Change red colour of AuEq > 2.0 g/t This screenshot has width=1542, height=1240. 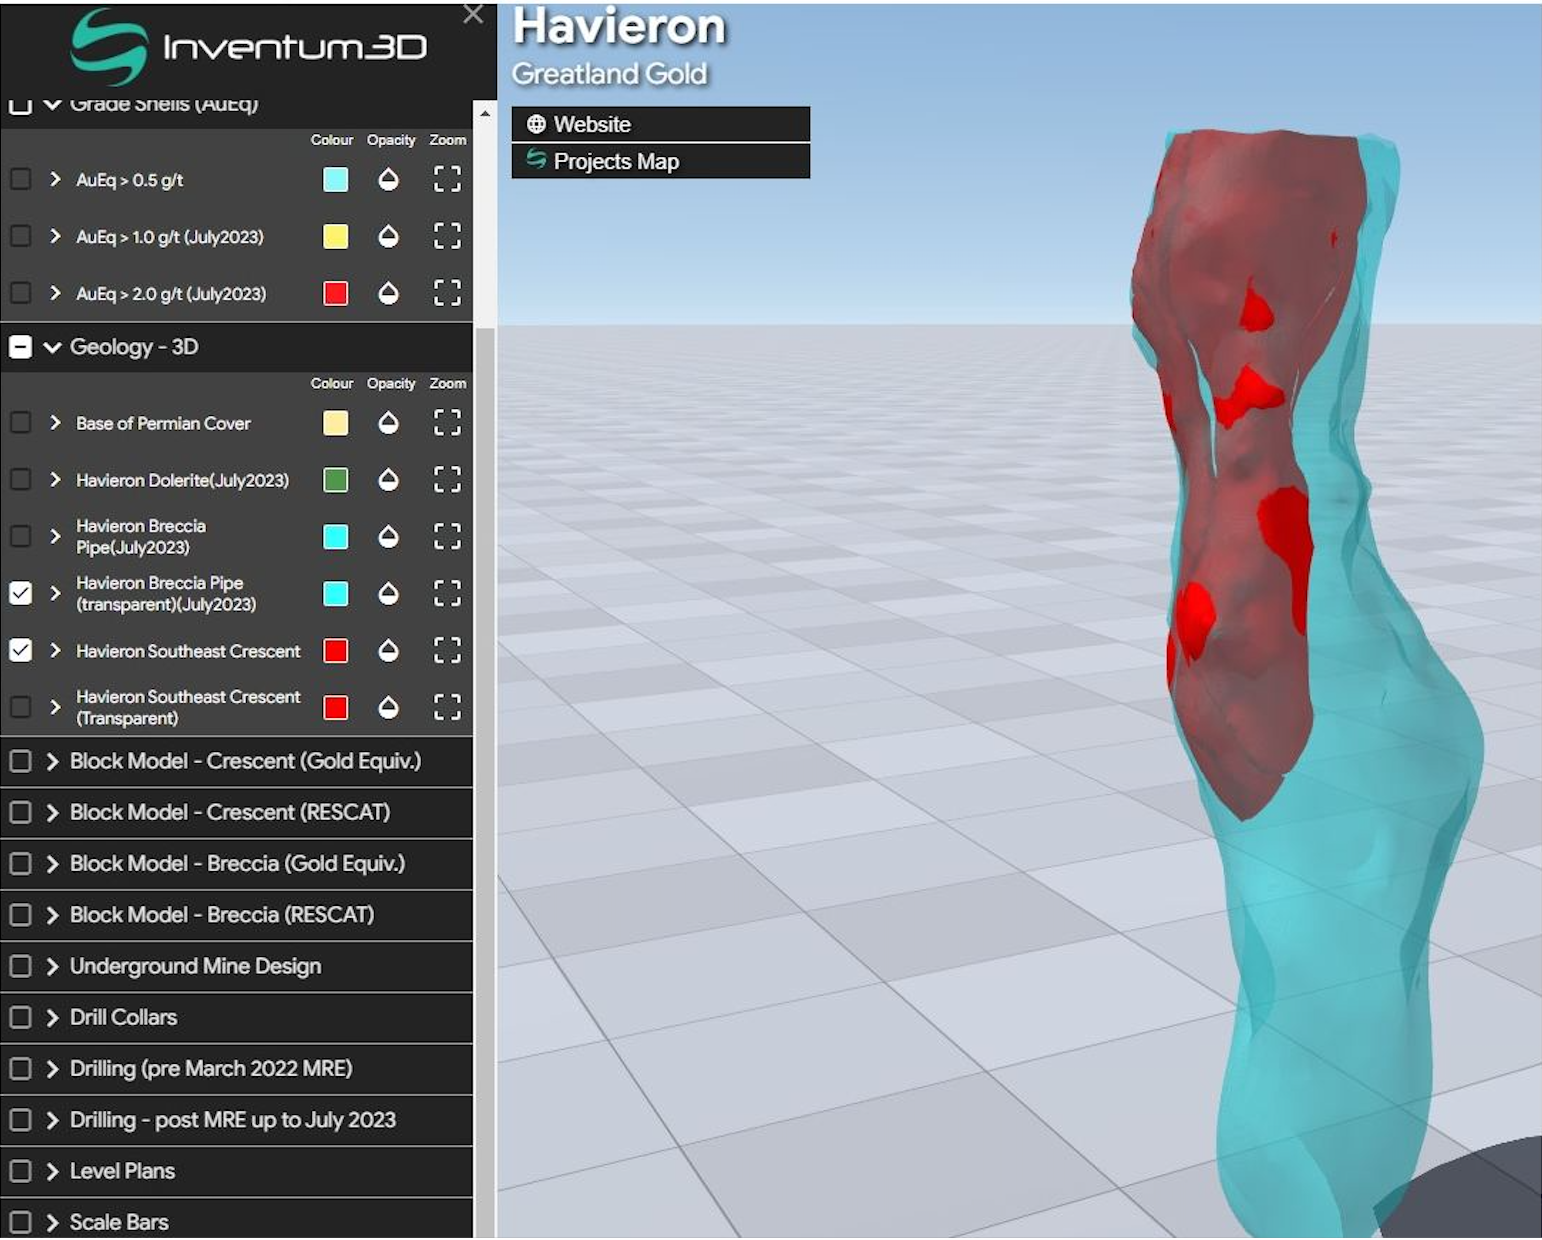[x=336, y=293]
